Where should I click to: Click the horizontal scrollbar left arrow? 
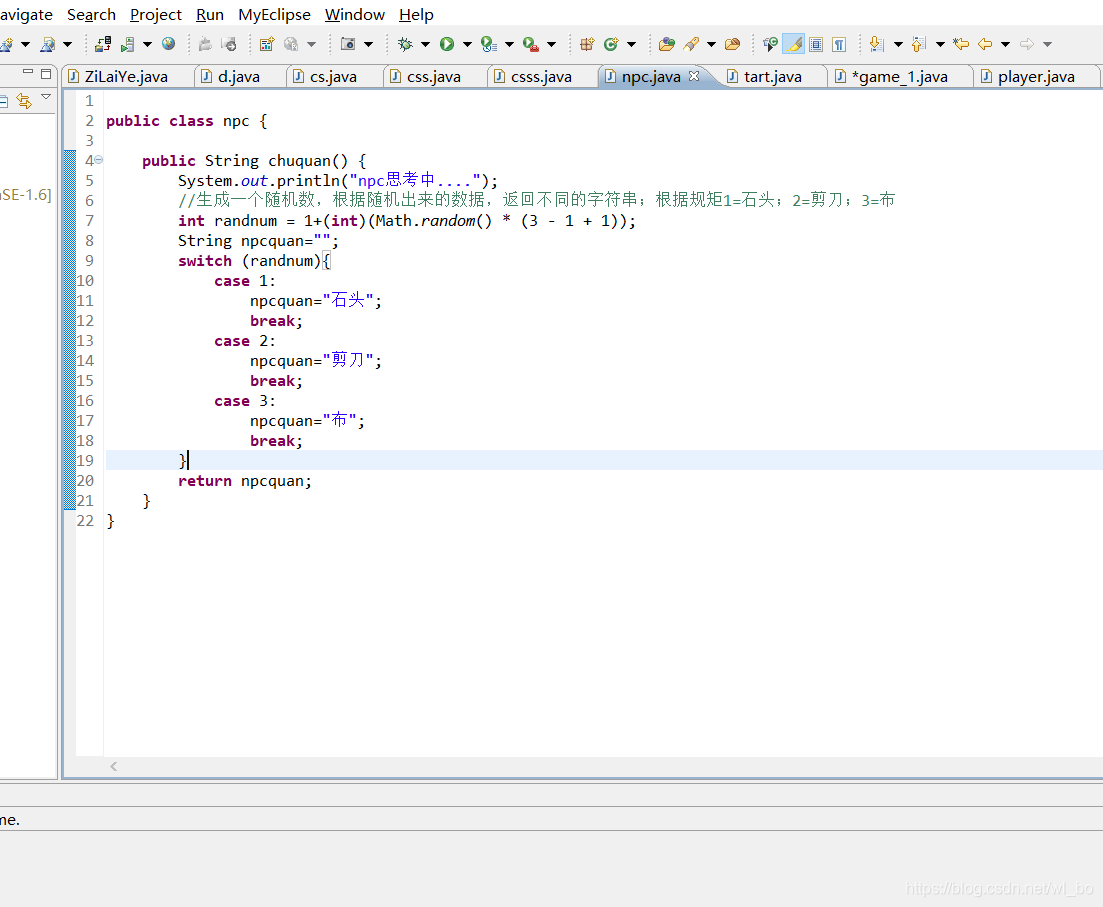coord(113,766)
